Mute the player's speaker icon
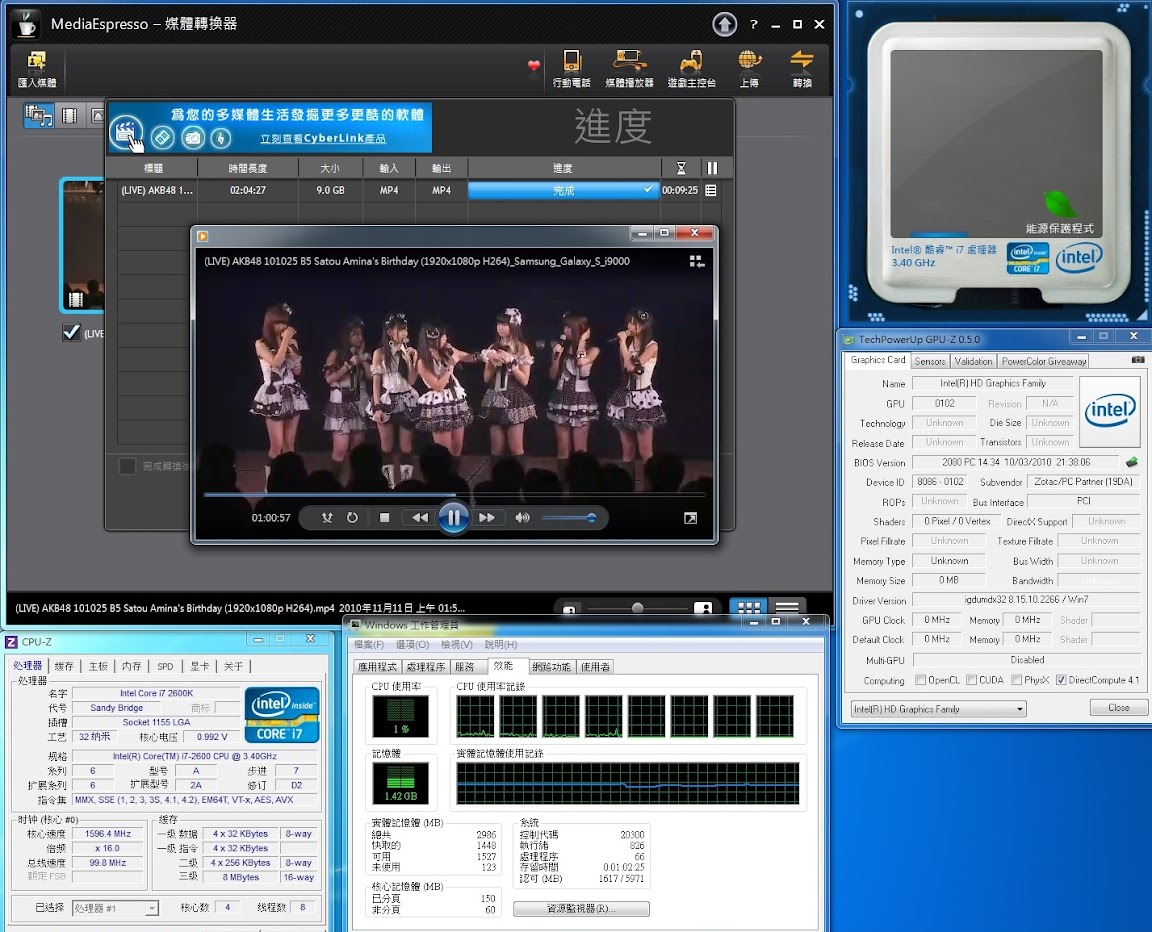The height and width of the screenshot is (932, 1152). [522, 518]
